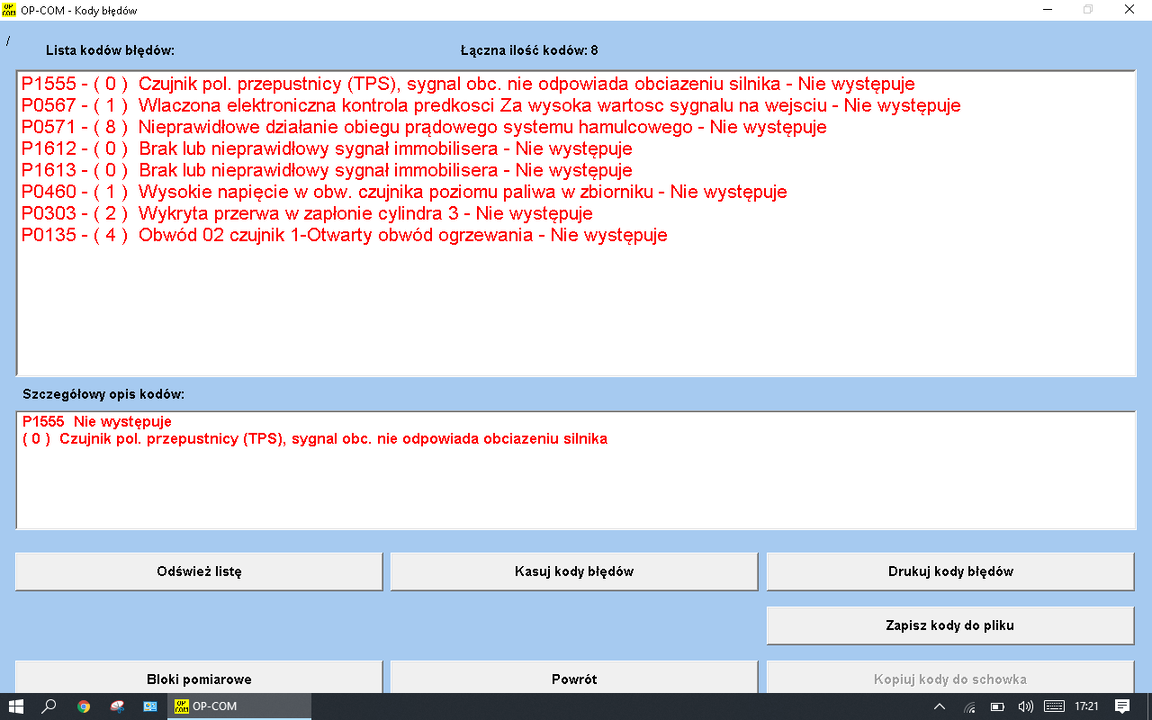
Task: Open the notification Action Center
Action: pyautogui.click(x=1122, y=707)
